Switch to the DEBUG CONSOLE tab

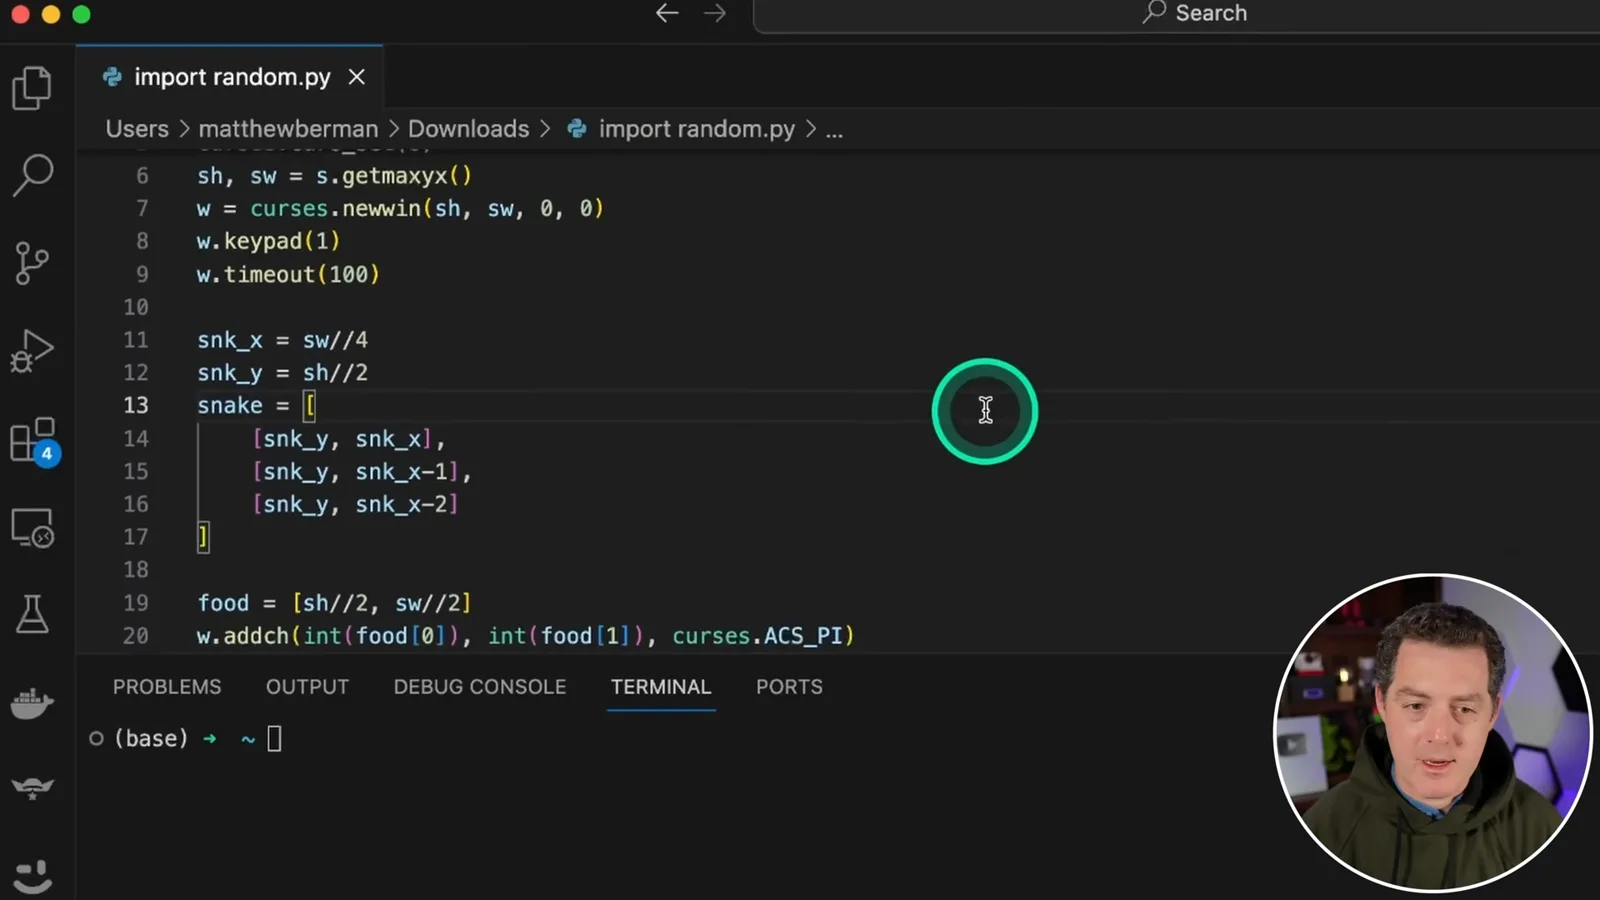[x=480, y=687]
